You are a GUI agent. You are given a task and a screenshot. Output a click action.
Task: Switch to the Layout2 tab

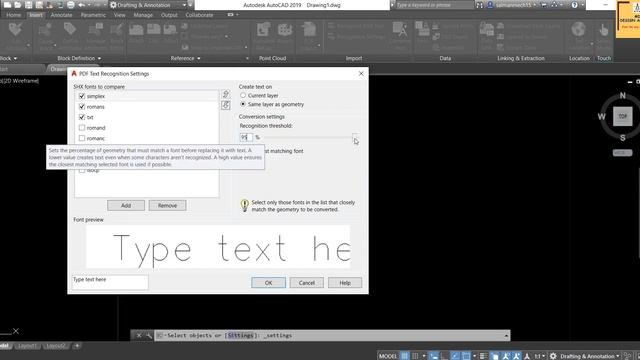(56, 346)
